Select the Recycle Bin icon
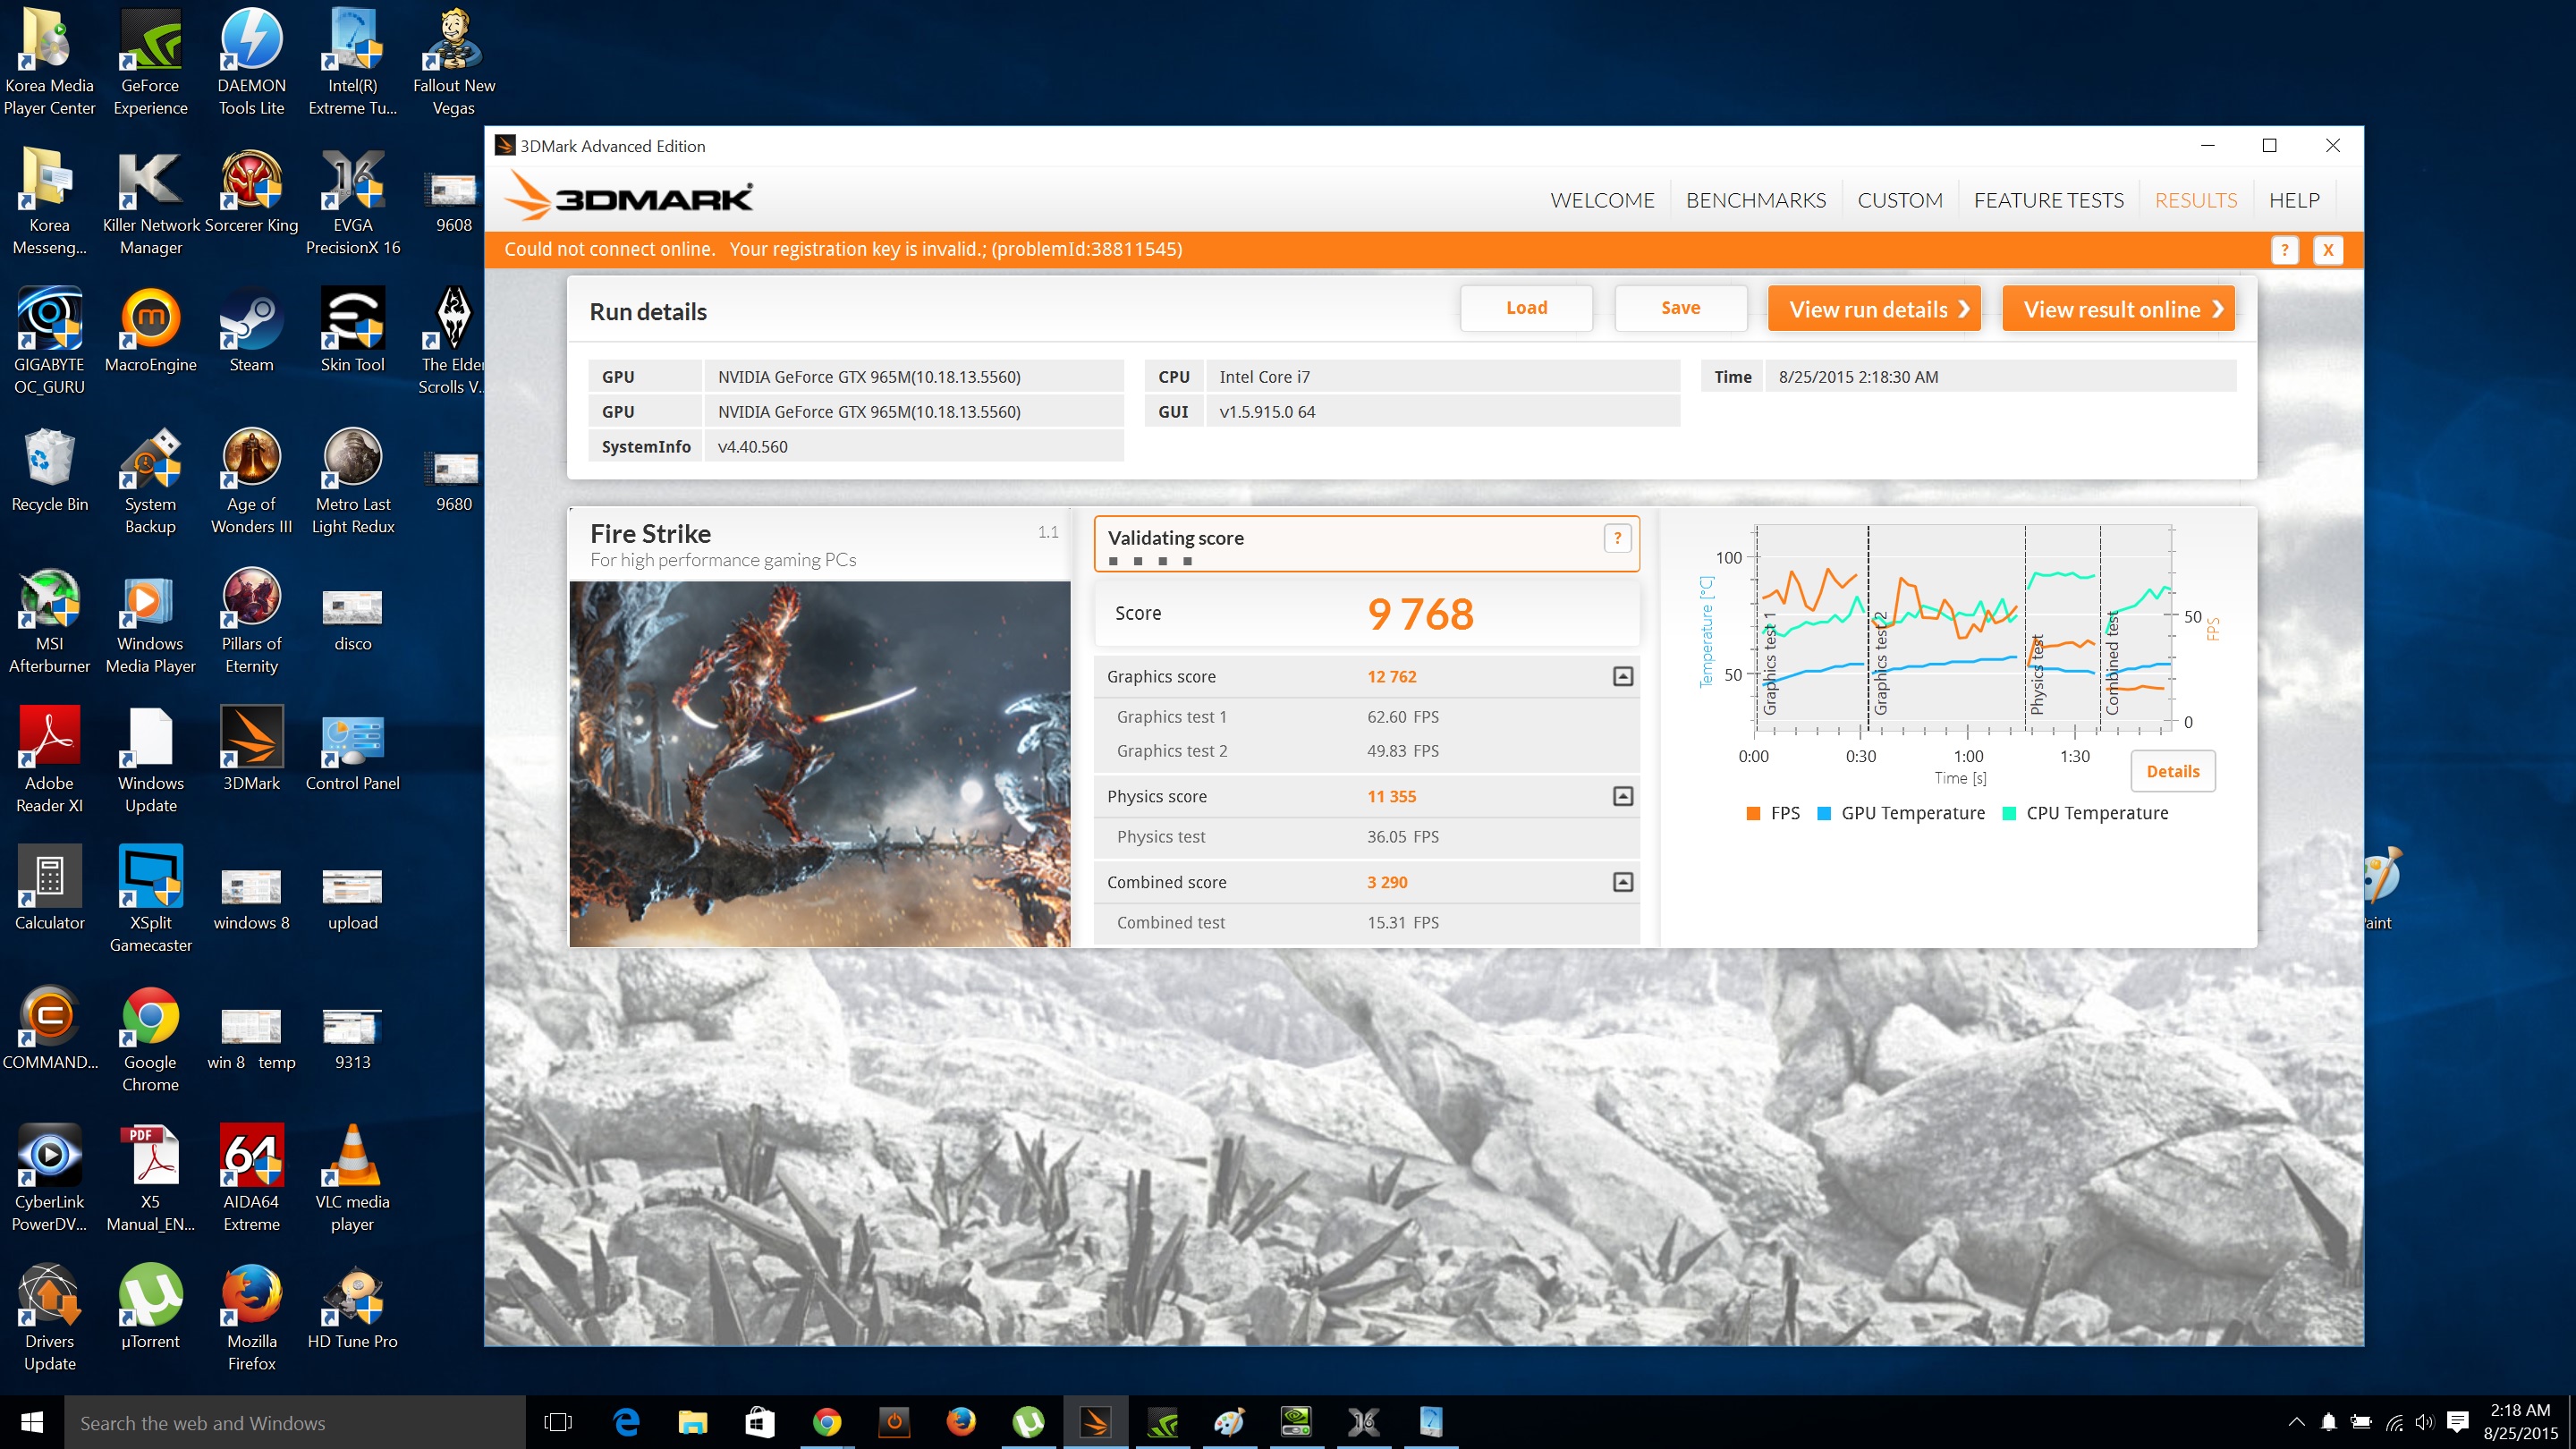Image resolution: width=2576 pixels, height=1449 pixels. [49, 470]
